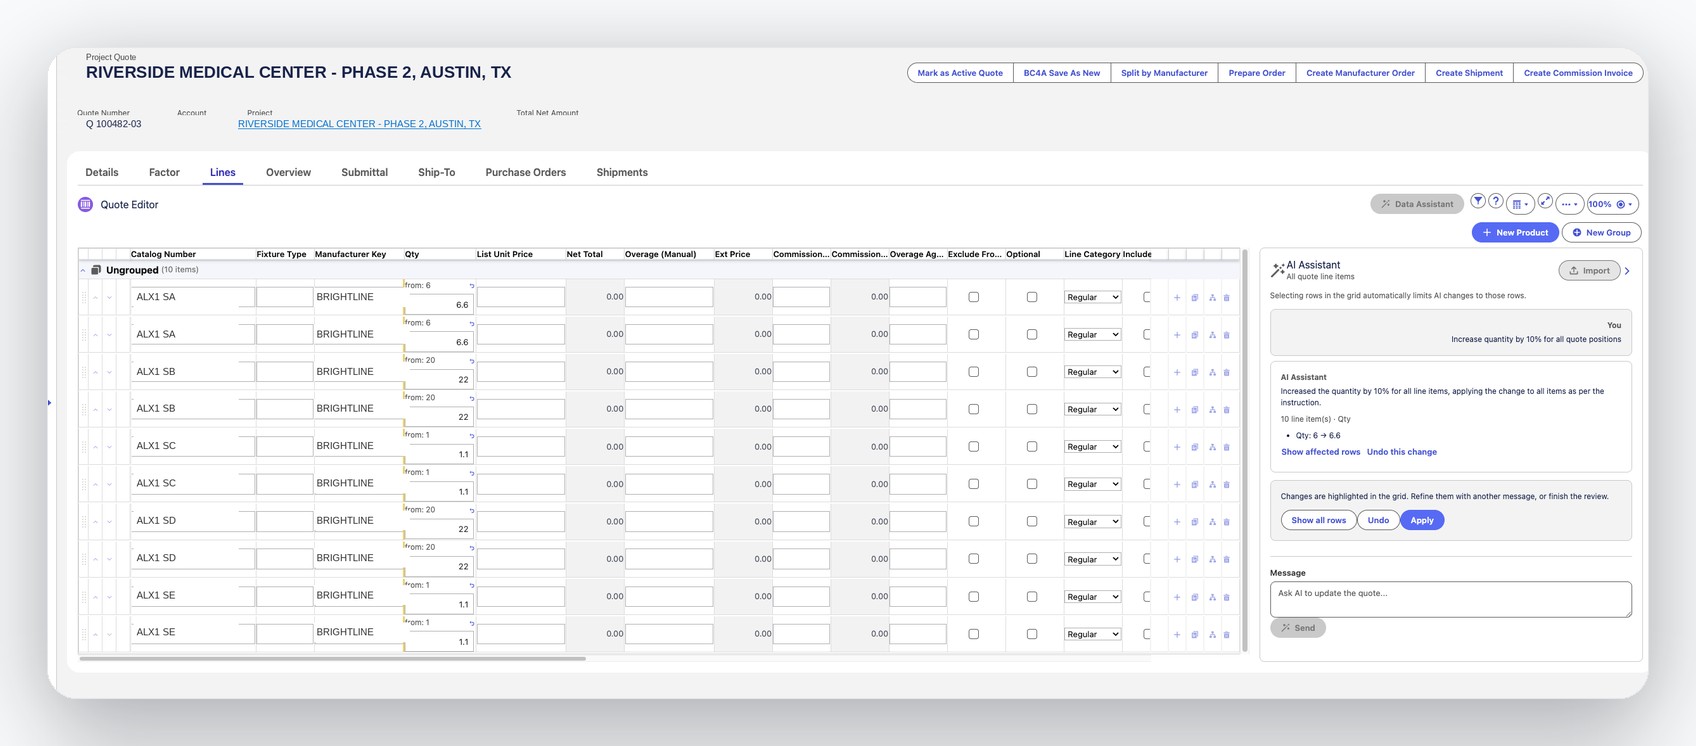Check Exclude From on second ALX1 SC row

[974, 484]
